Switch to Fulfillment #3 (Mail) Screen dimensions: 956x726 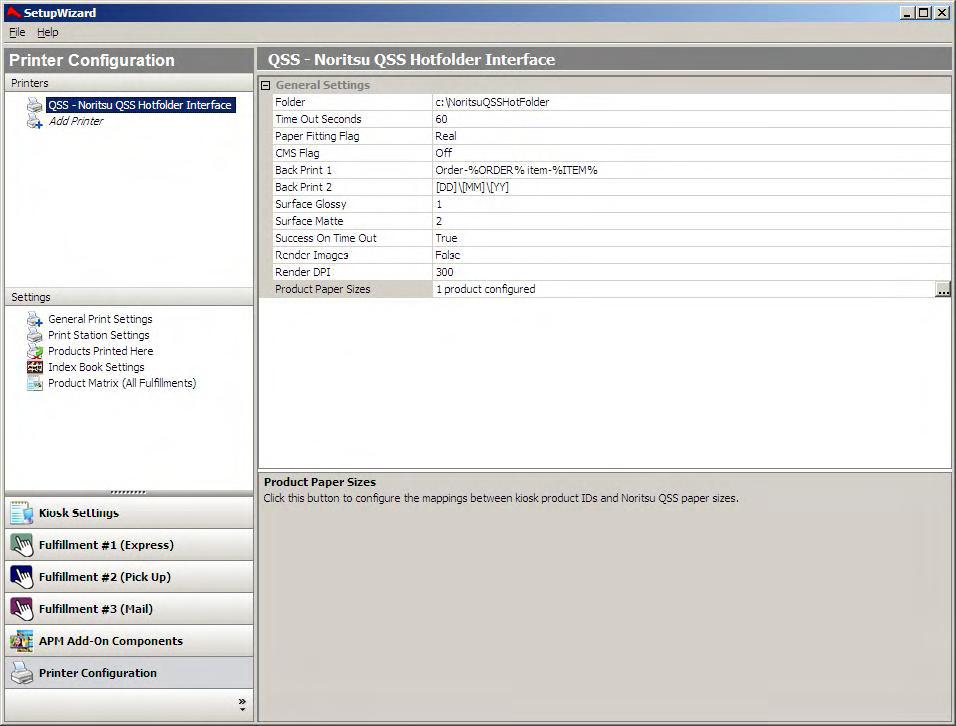pyautogui.click(x=129, y=609)
